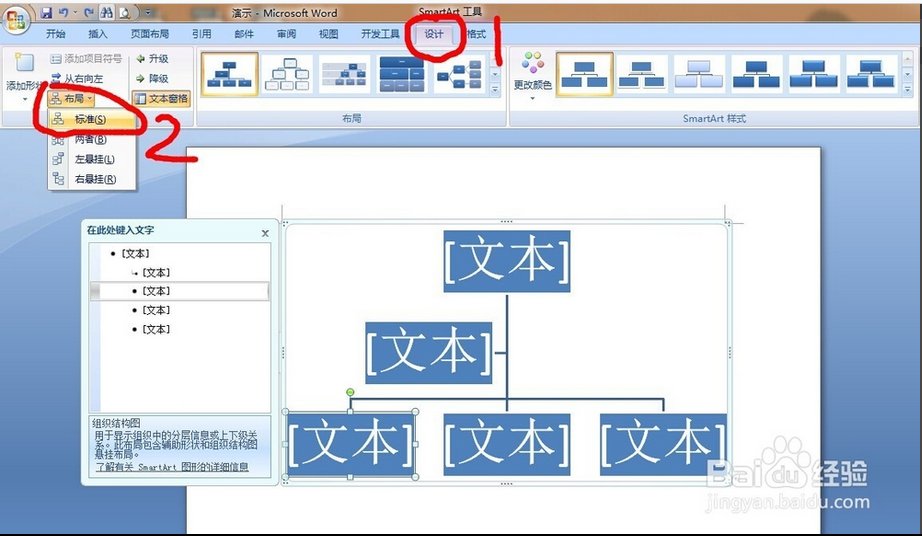Switch to the Design (设计) tab
The width and height of the screenshot is (922, 536).
pyautogui.click(x=433, y=34)
